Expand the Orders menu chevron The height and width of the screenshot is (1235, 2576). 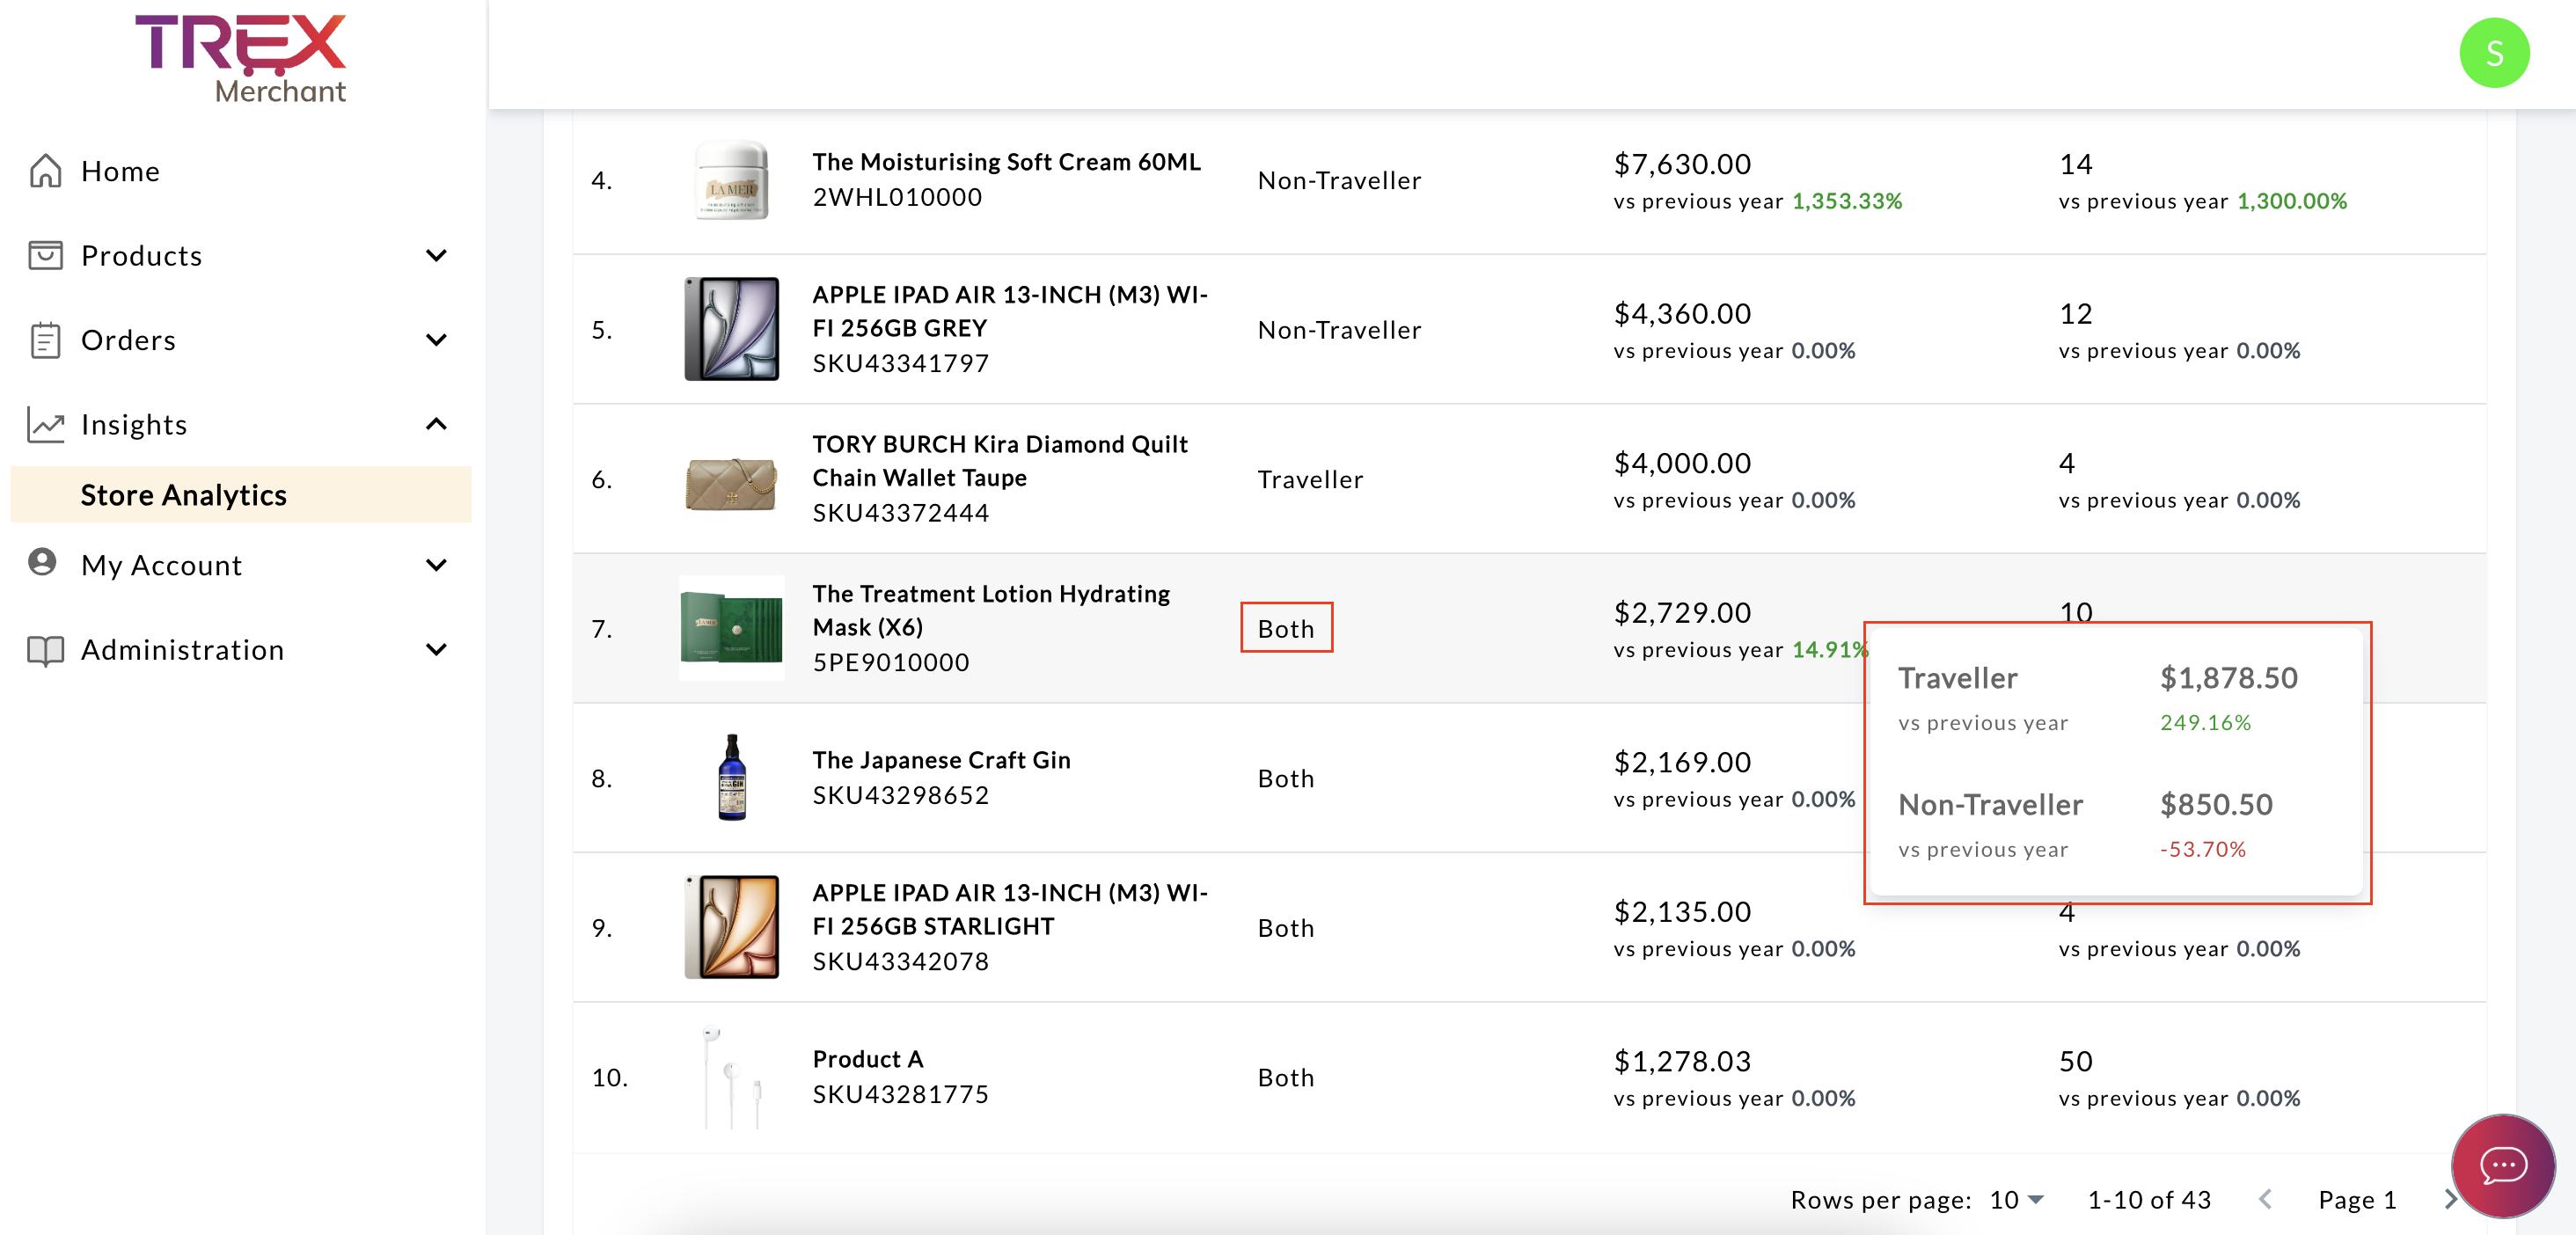pos(436,340)
